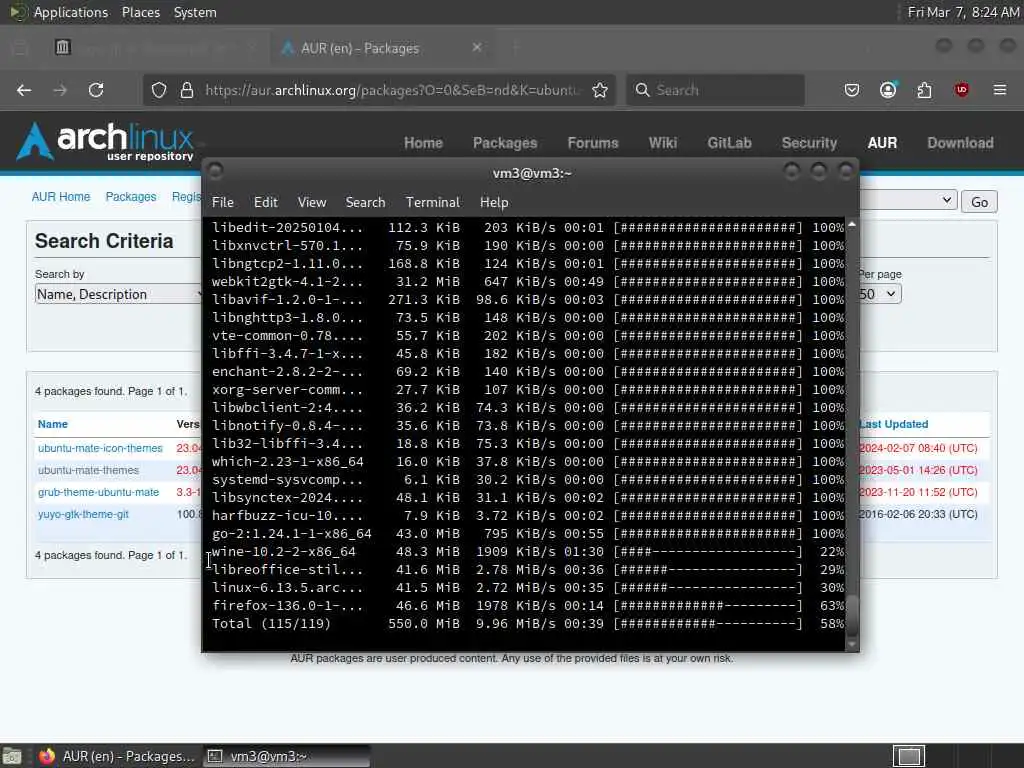Open the terminal Edit menu

266,202
